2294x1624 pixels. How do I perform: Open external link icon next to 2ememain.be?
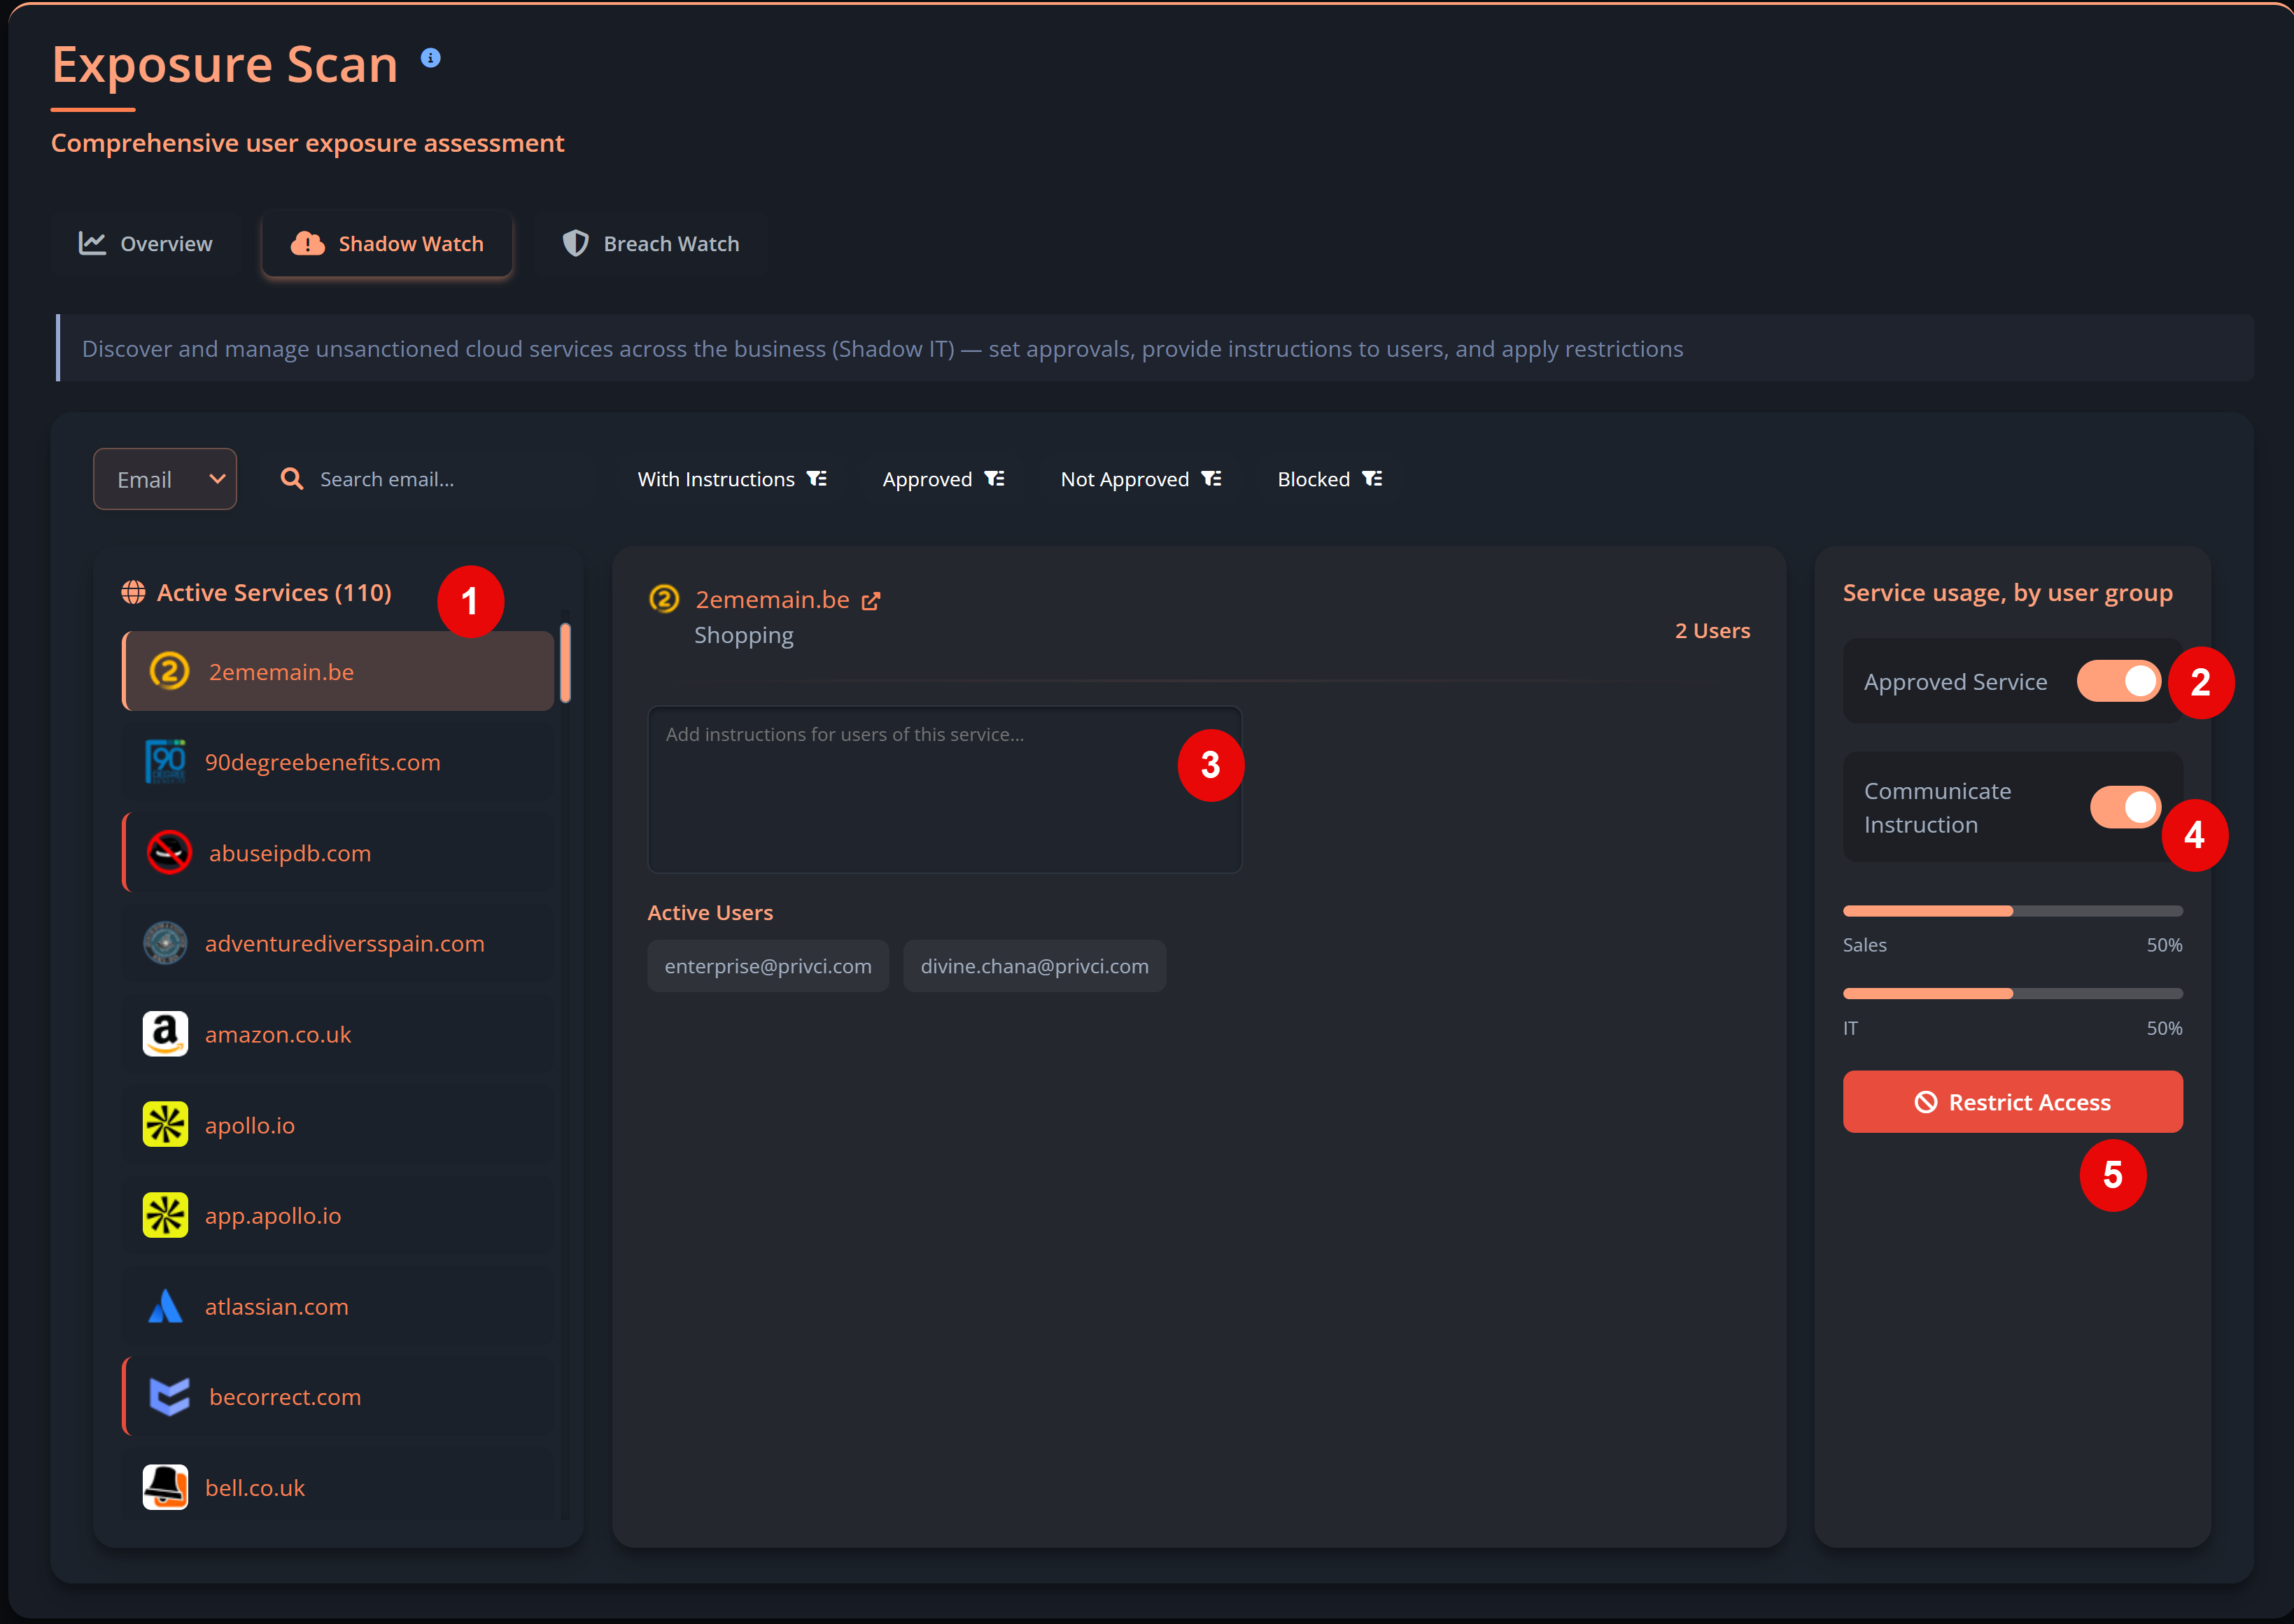click(871, 601)
